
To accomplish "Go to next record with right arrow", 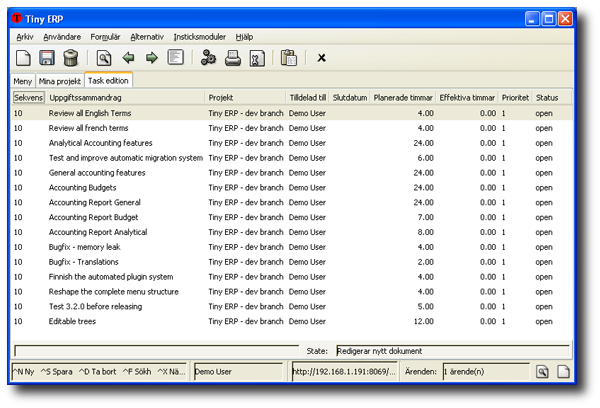I will [152, 58].
